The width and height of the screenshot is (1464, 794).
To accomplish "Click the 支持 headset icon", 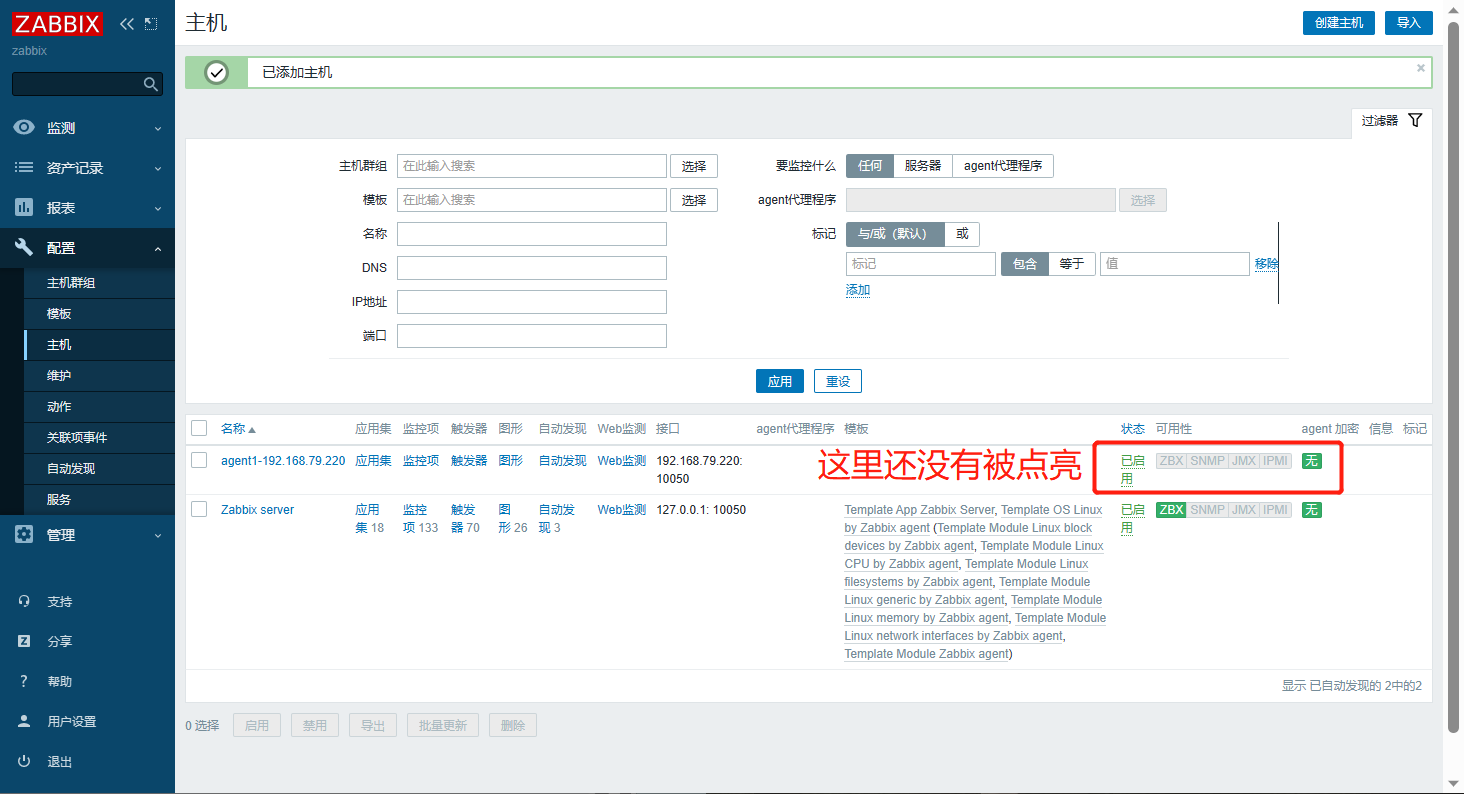I will [24, 601].
